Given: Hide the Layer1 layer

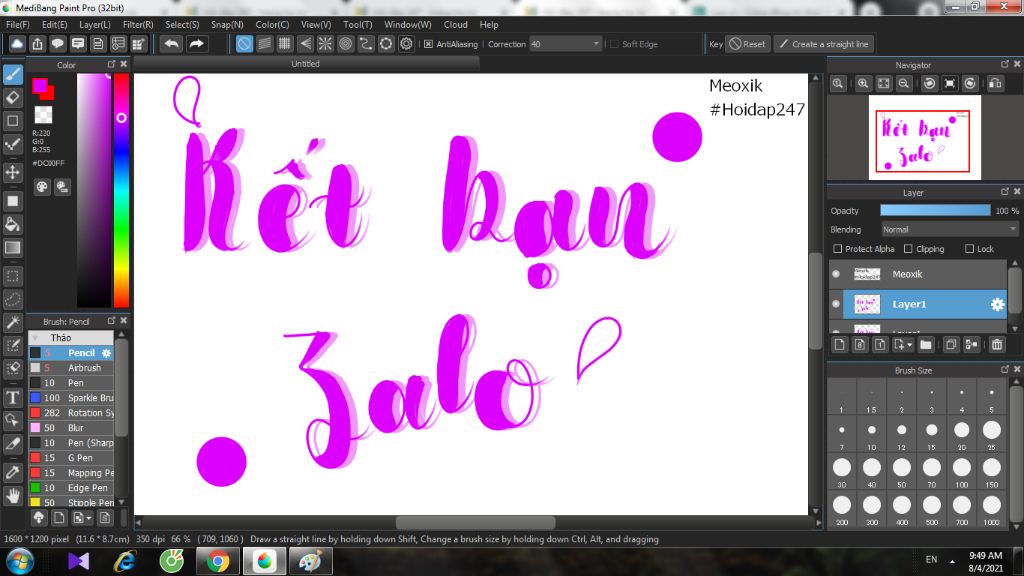Looking at the screenshot, I should coord(836,304).
